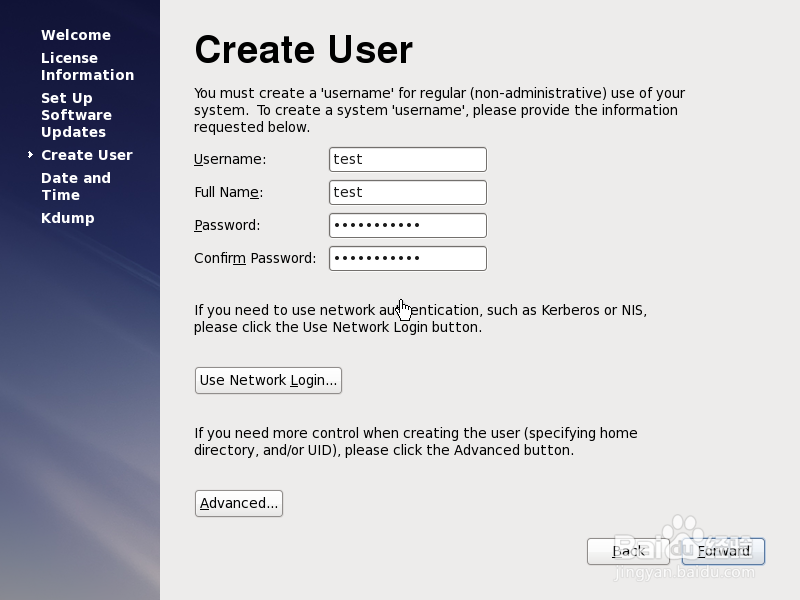The width and height of the screenshot is (800, 600).
Task: Click the Confirm Password: label
Action: (255, 258)
